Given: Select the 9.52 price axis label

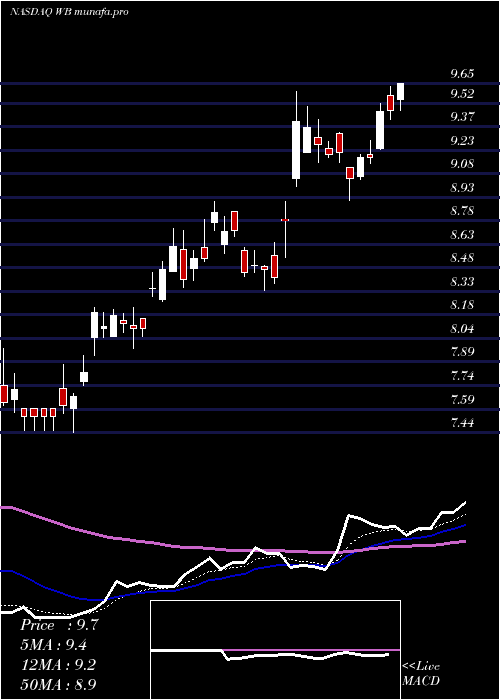Looking at the screenshot, I should [x=462, y=94].
